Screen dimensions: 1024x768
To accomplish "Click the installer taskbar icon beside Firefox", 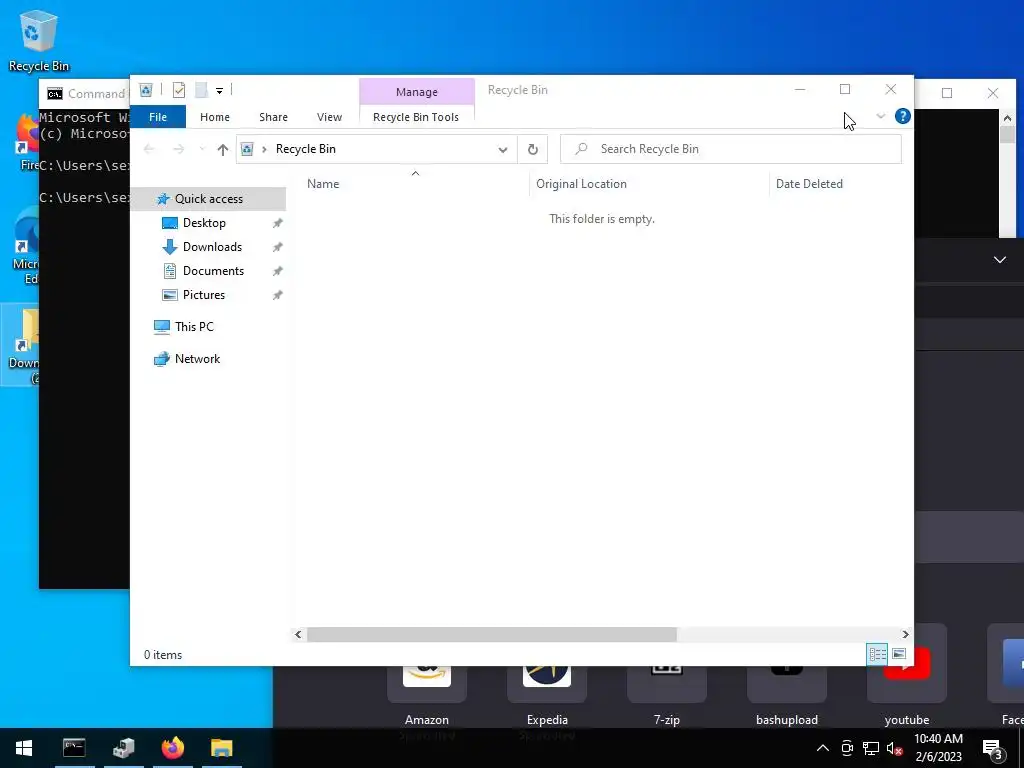I will pos(123,748).
